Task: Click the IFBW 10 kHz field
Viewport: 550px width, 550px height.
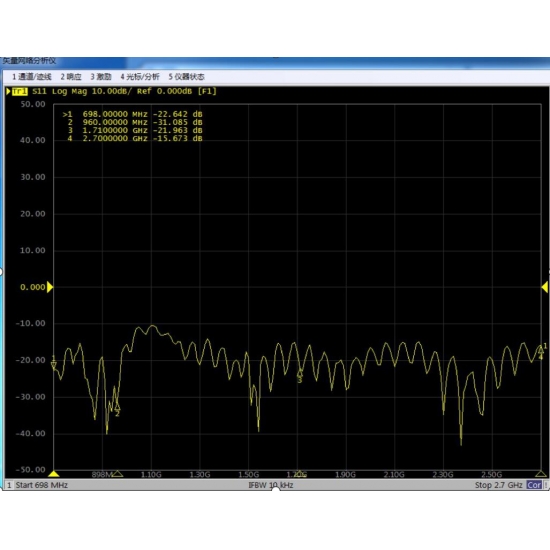Action: pos(271,485)
